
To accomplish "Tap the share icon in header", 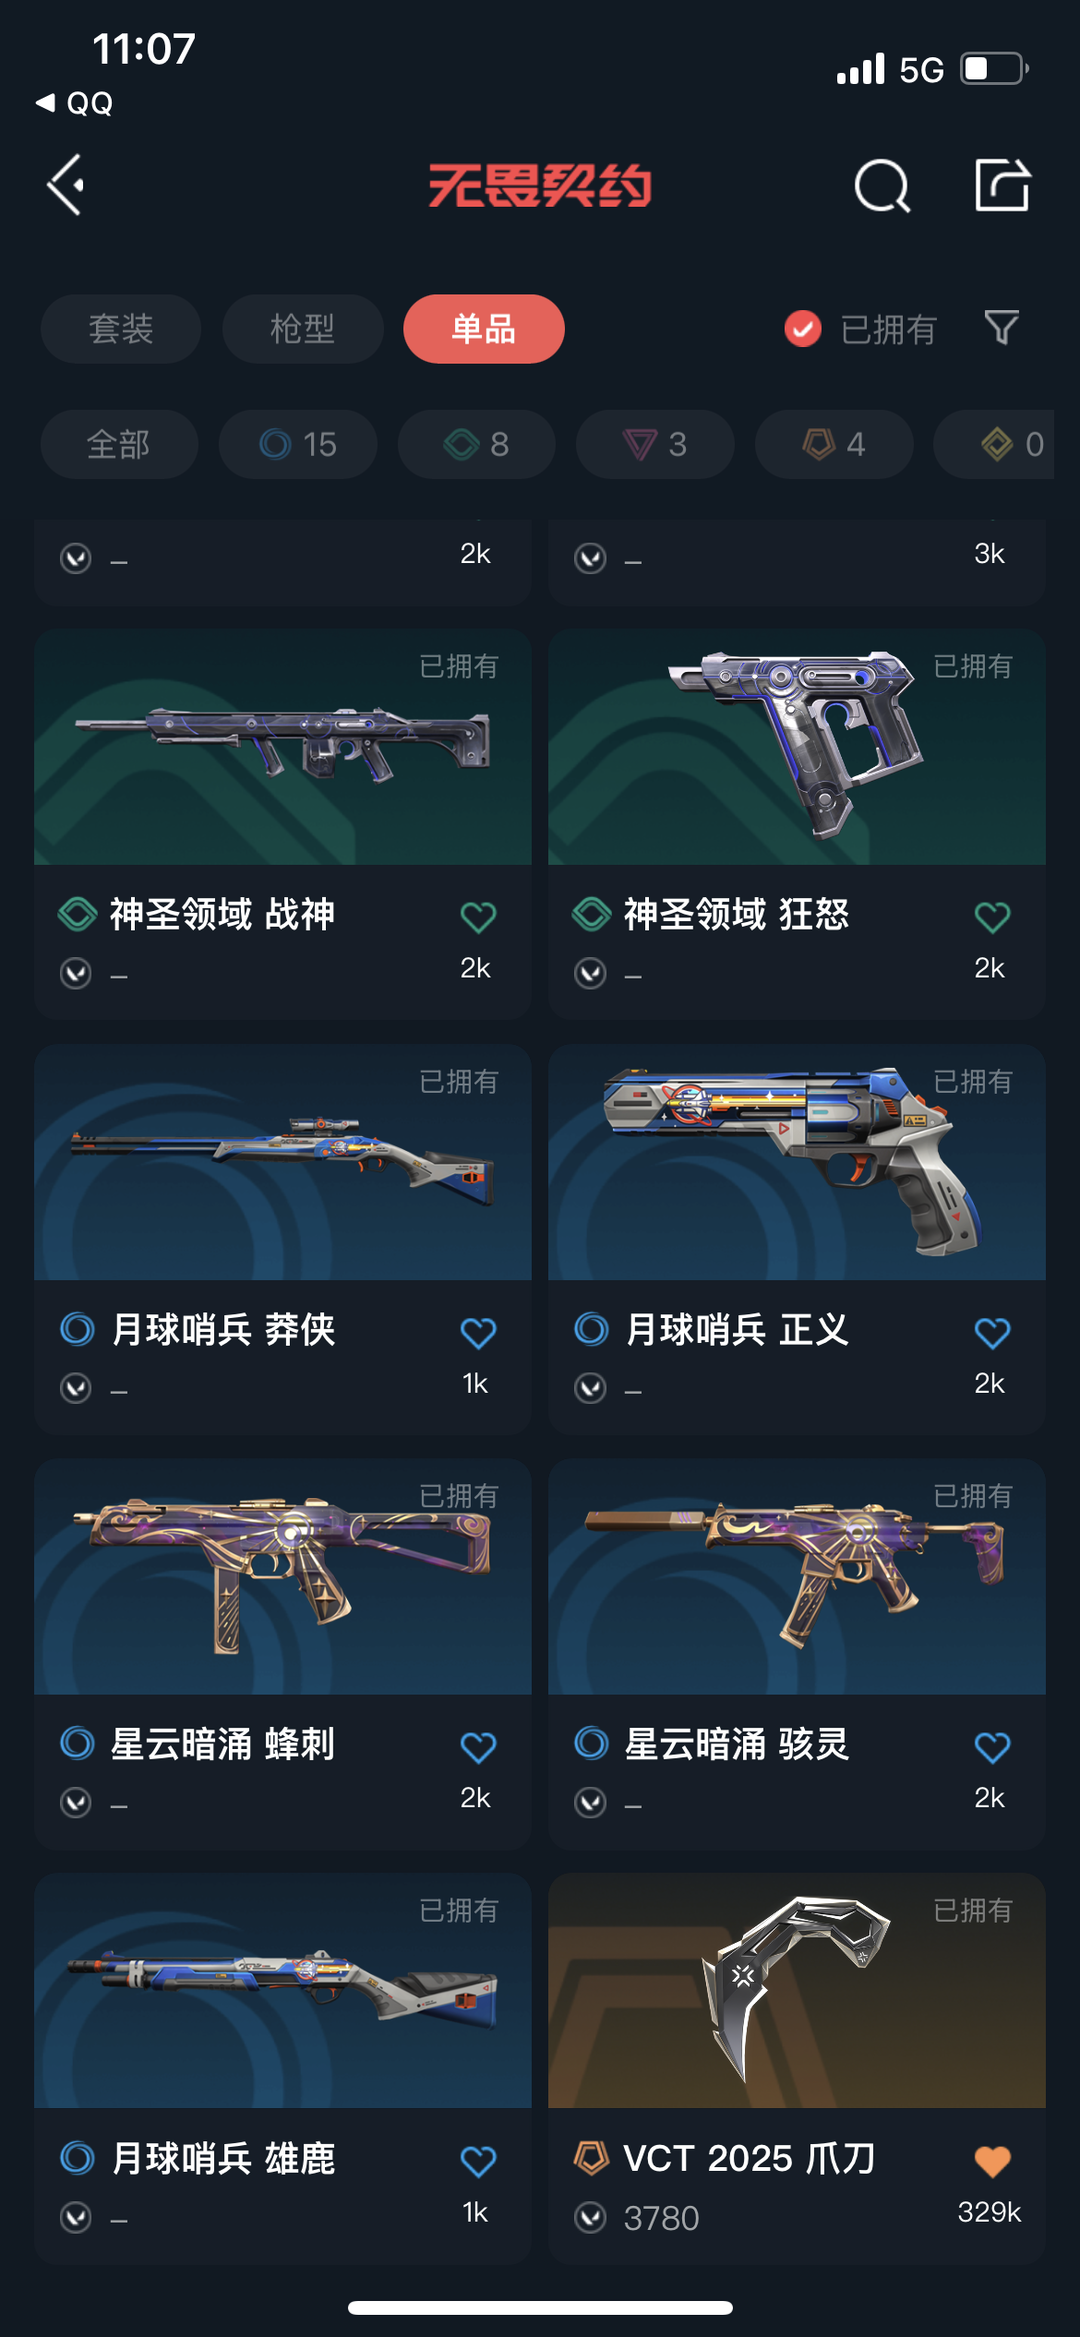I will (x=1002, y=185).
